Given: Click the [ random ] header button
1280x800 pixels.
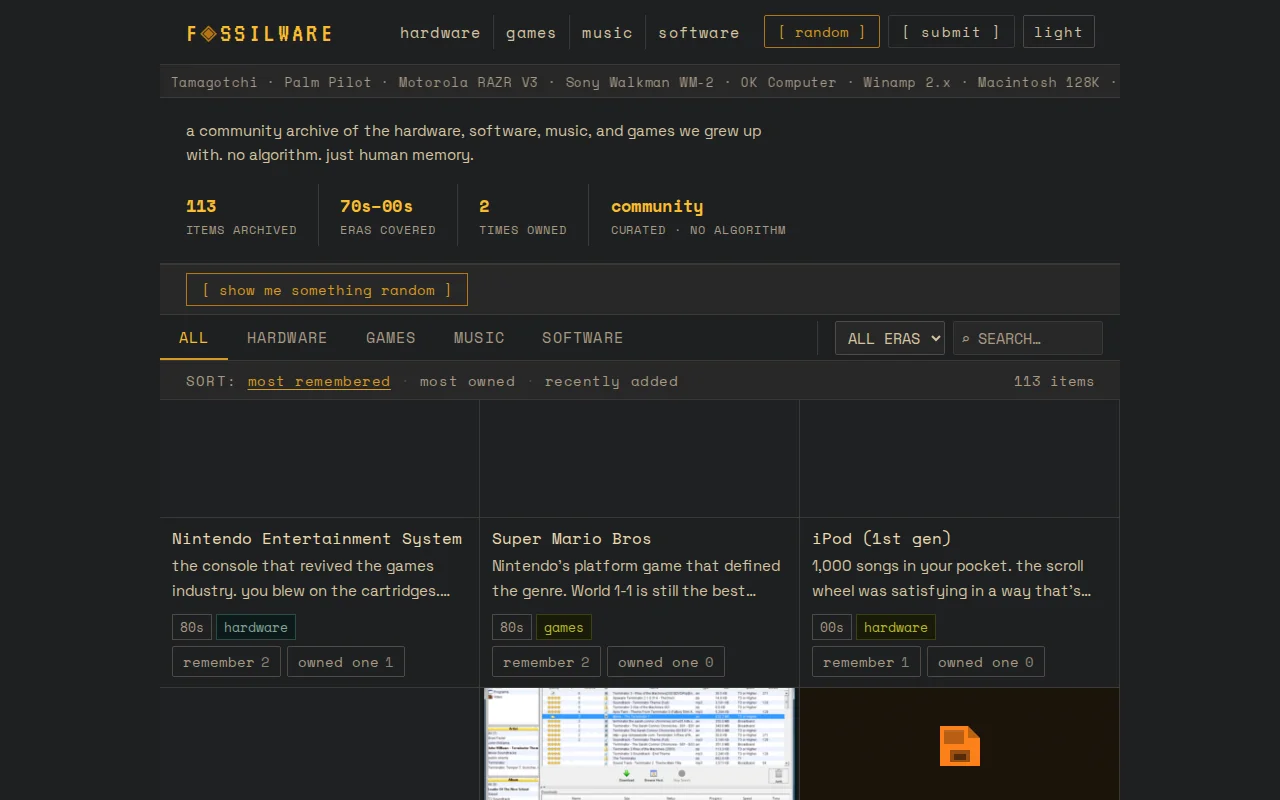Looking at the screenshot, I should click(x=822, y=32).
